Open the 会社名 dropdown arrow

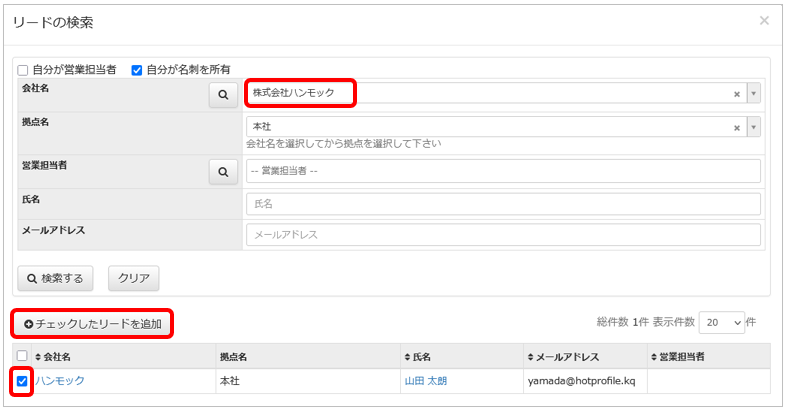tap(753, 94)
